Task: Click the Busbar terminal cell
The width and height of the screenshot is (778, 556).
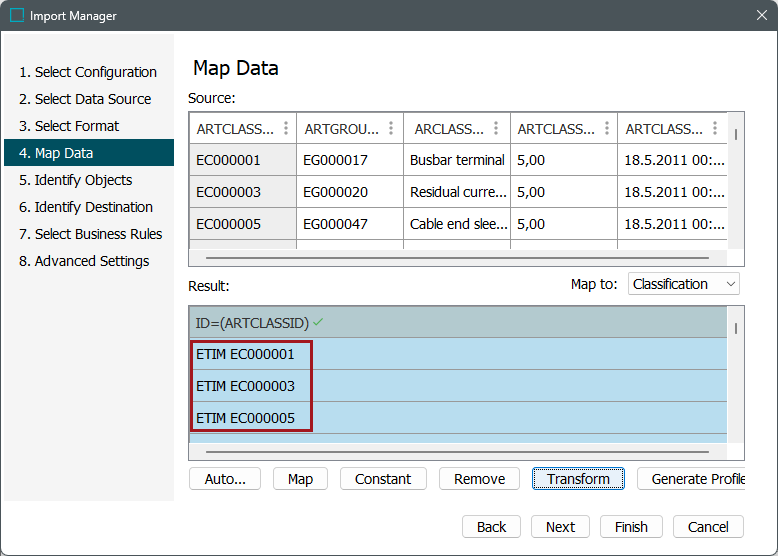Action: (457, 160)
